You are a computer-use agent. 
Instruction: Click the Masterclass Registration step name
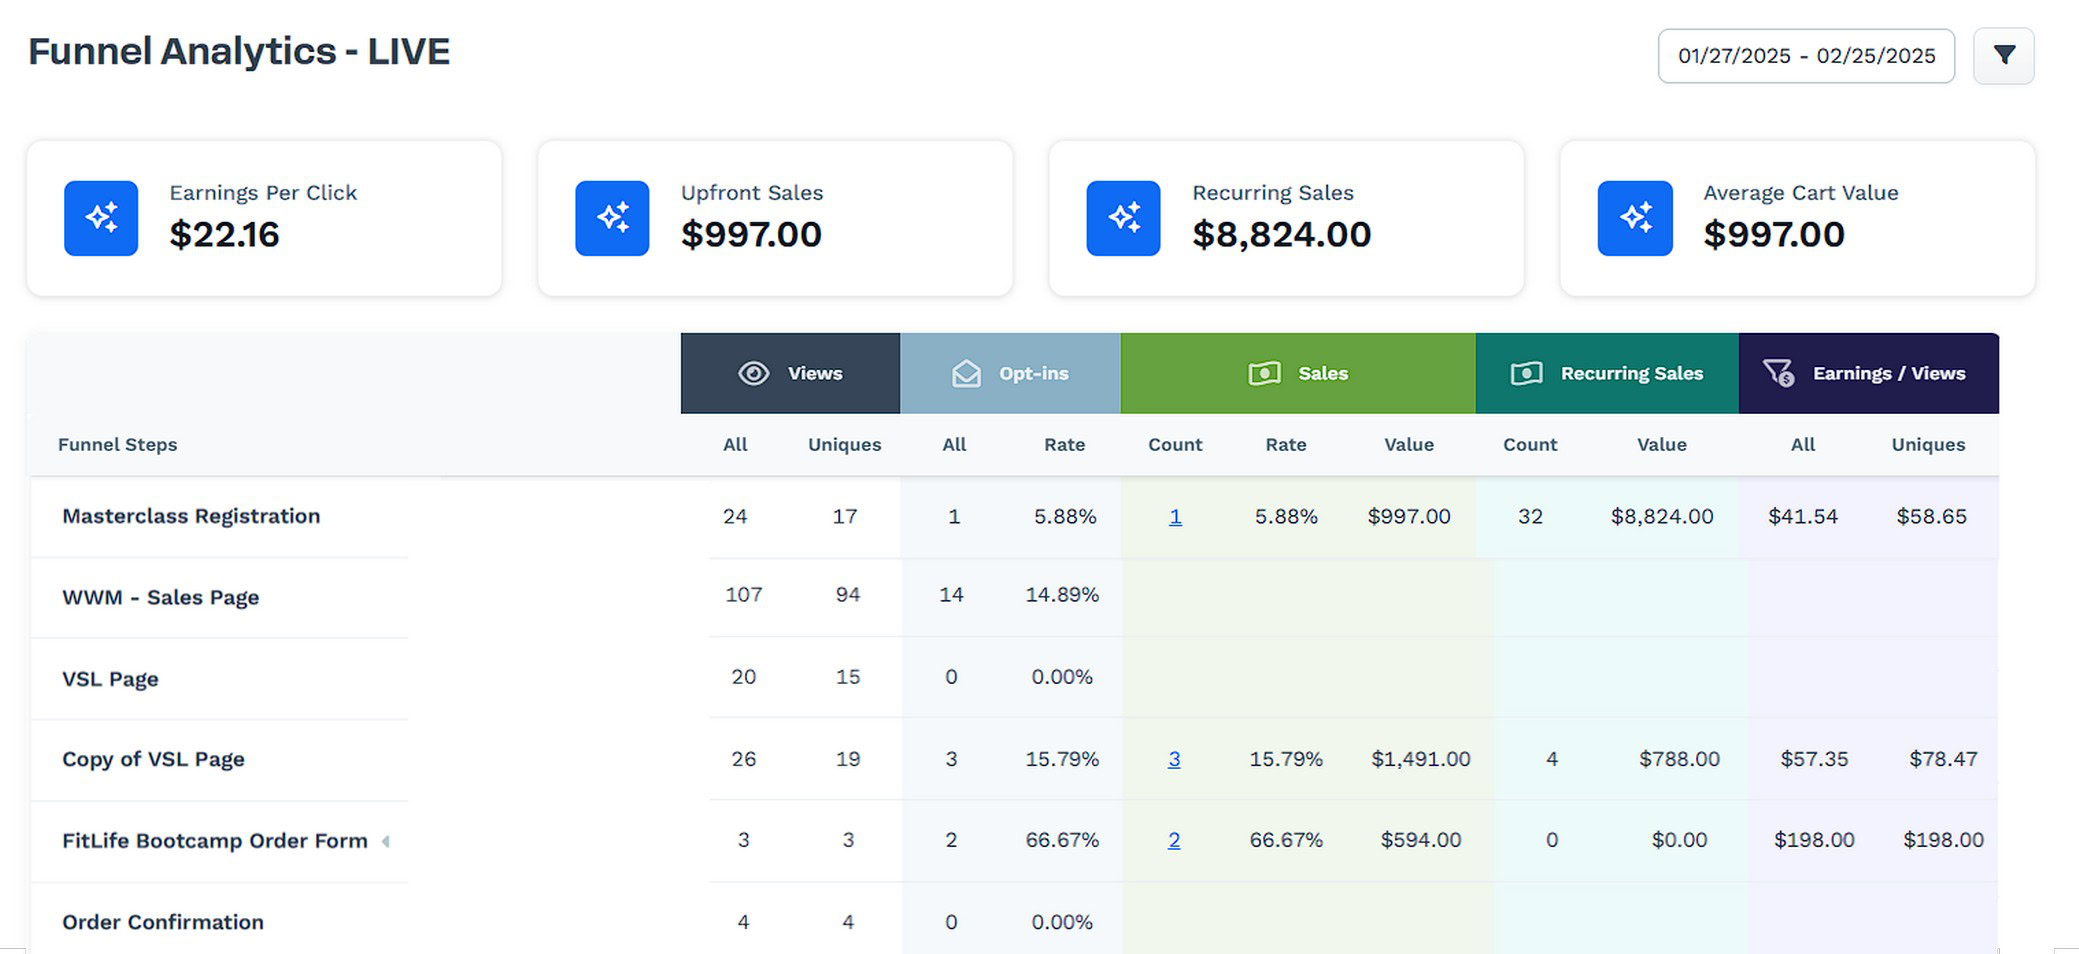click(191, 516)
